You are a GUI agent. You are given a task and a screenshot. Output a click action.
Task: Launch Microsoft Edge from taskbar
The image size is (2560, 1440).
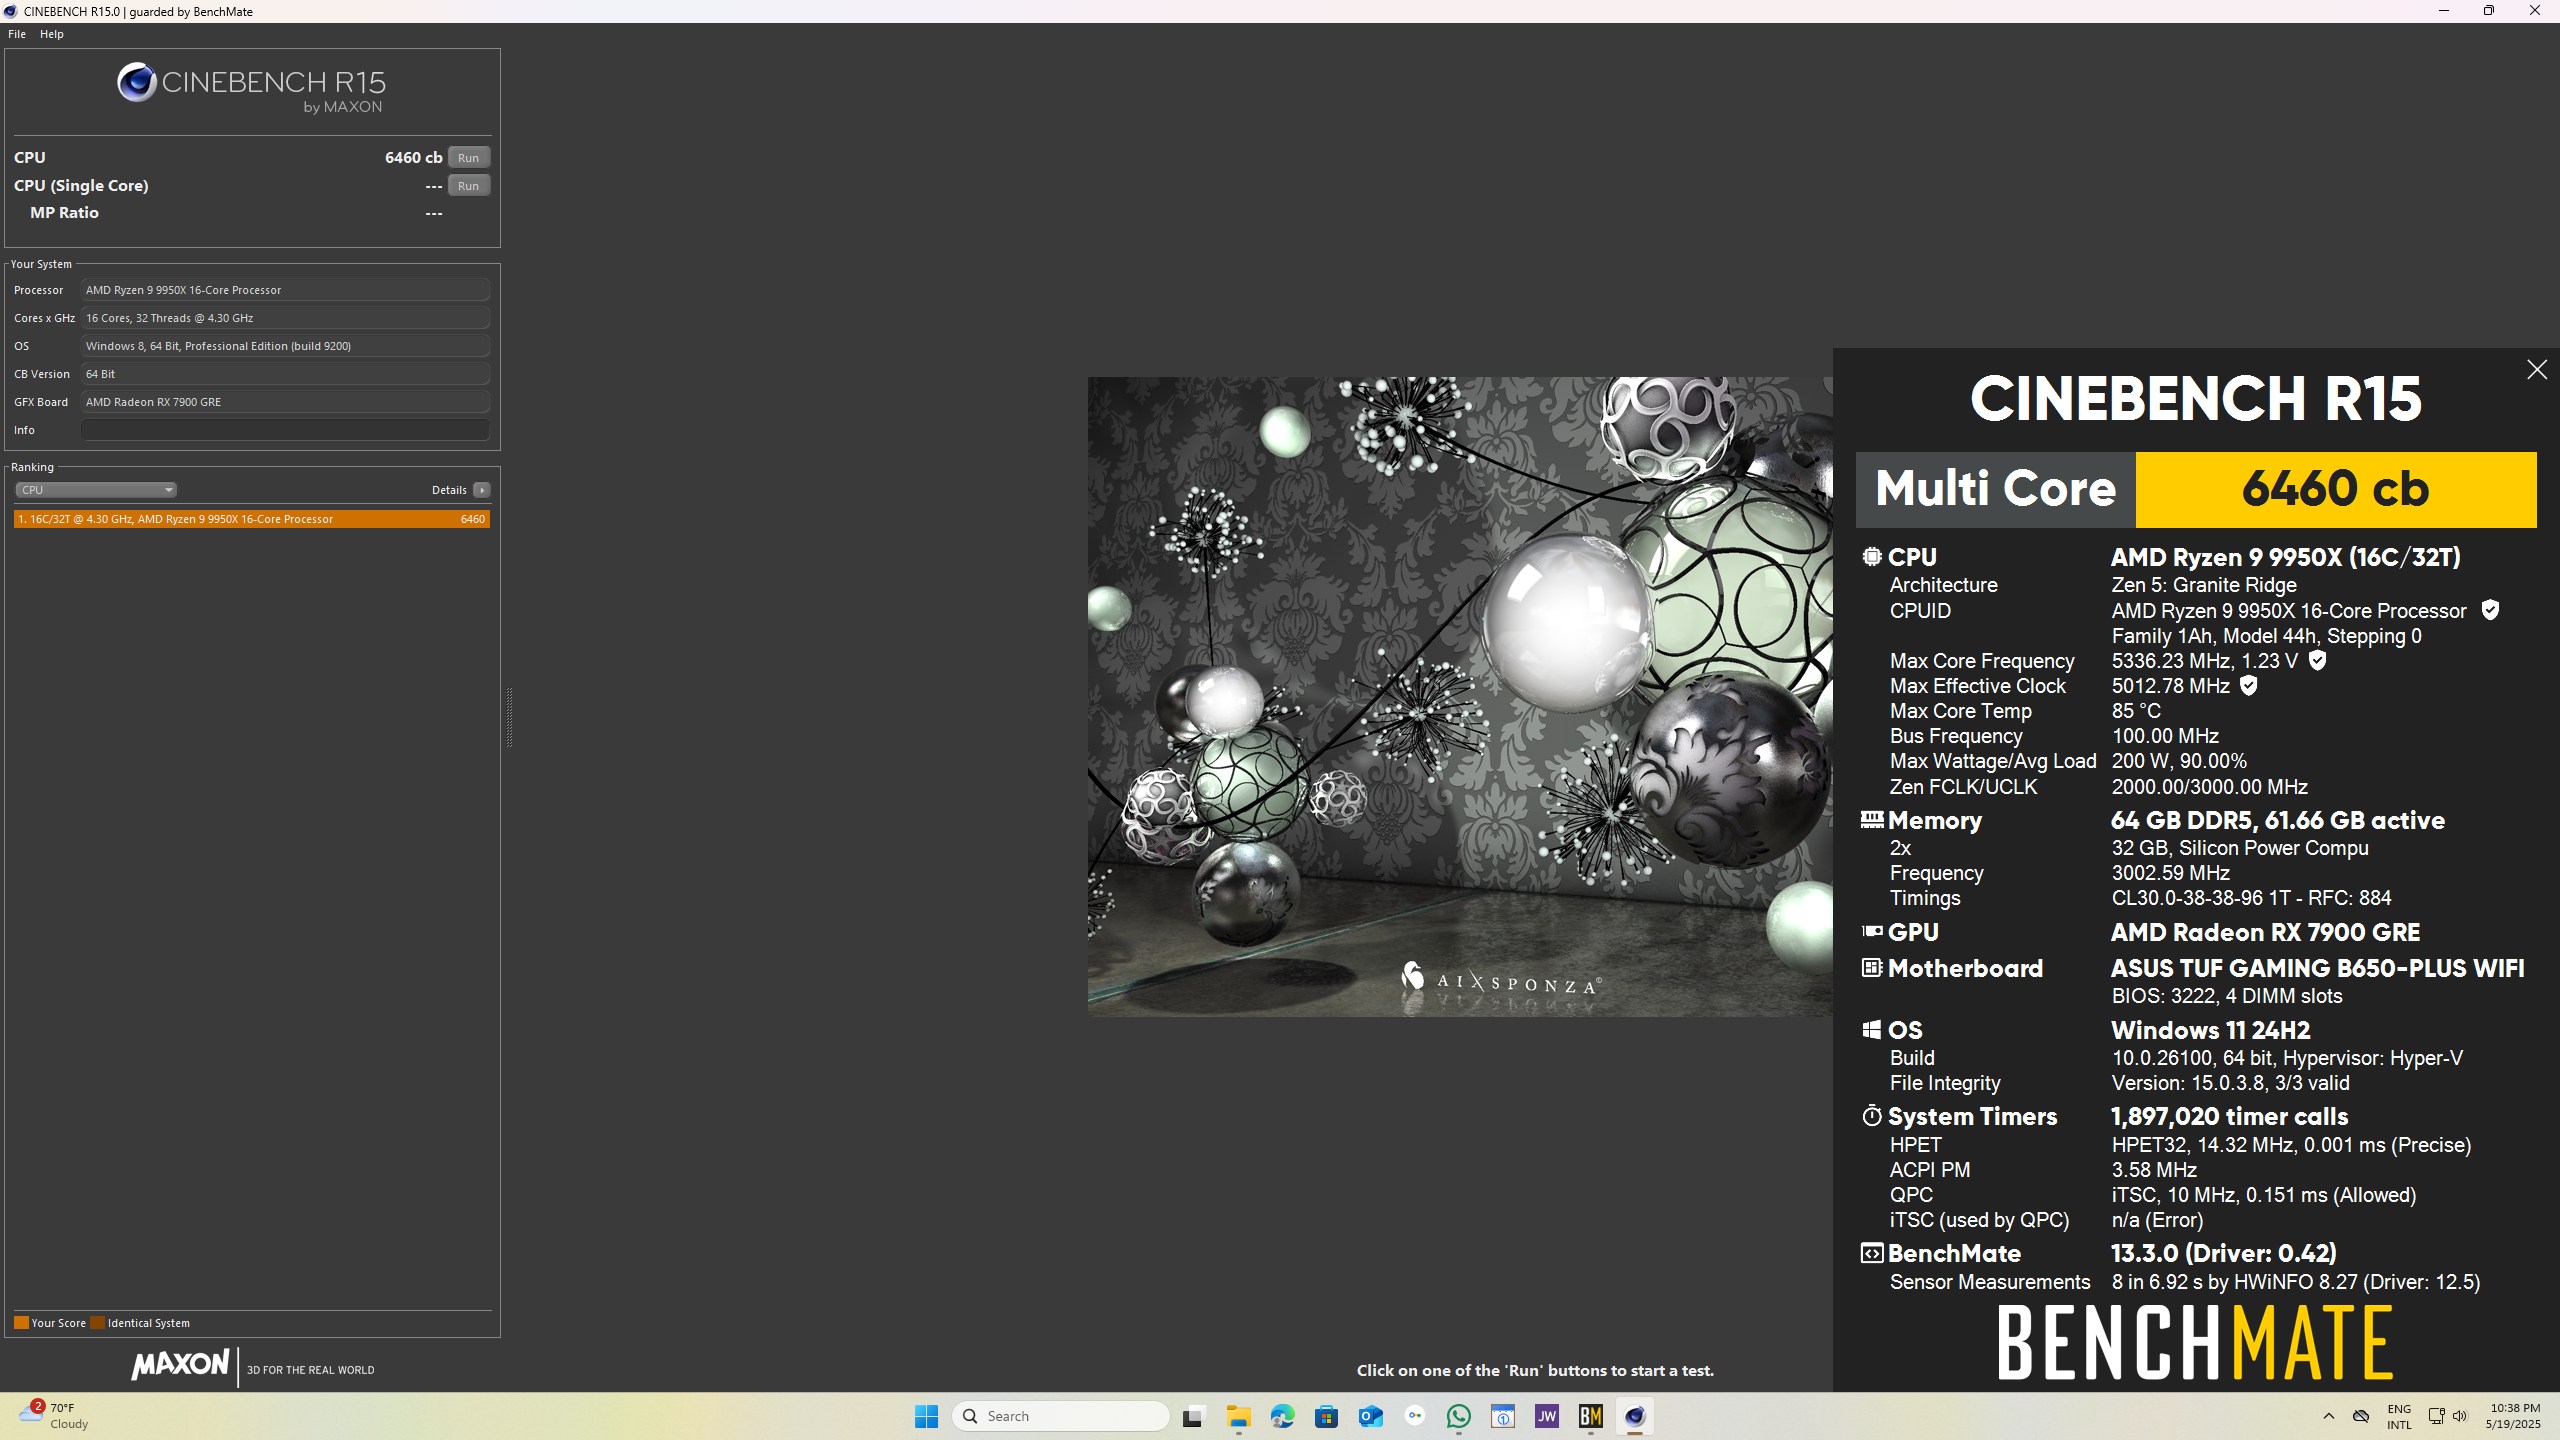(1283, 1416)
